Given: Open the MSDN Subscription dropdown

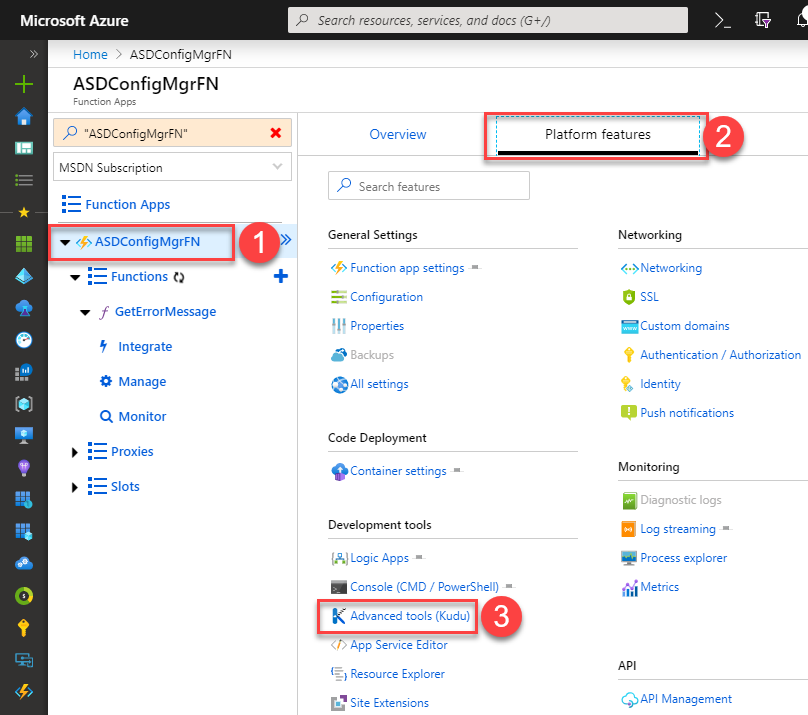Looking at the screenshot, I should pos(172,167).
